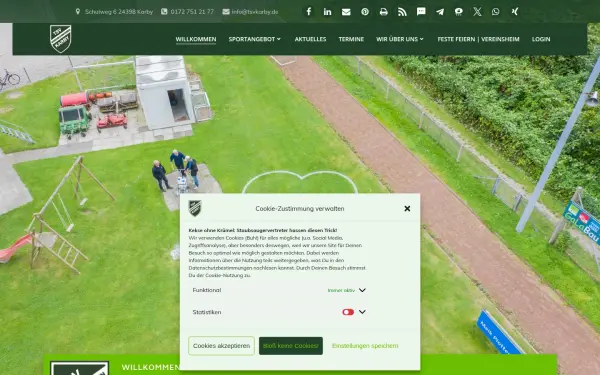Click the Bloß keine Cookies! button
Image resolution: width=600 pixels, height=375 pixels.
pos(291,346)
